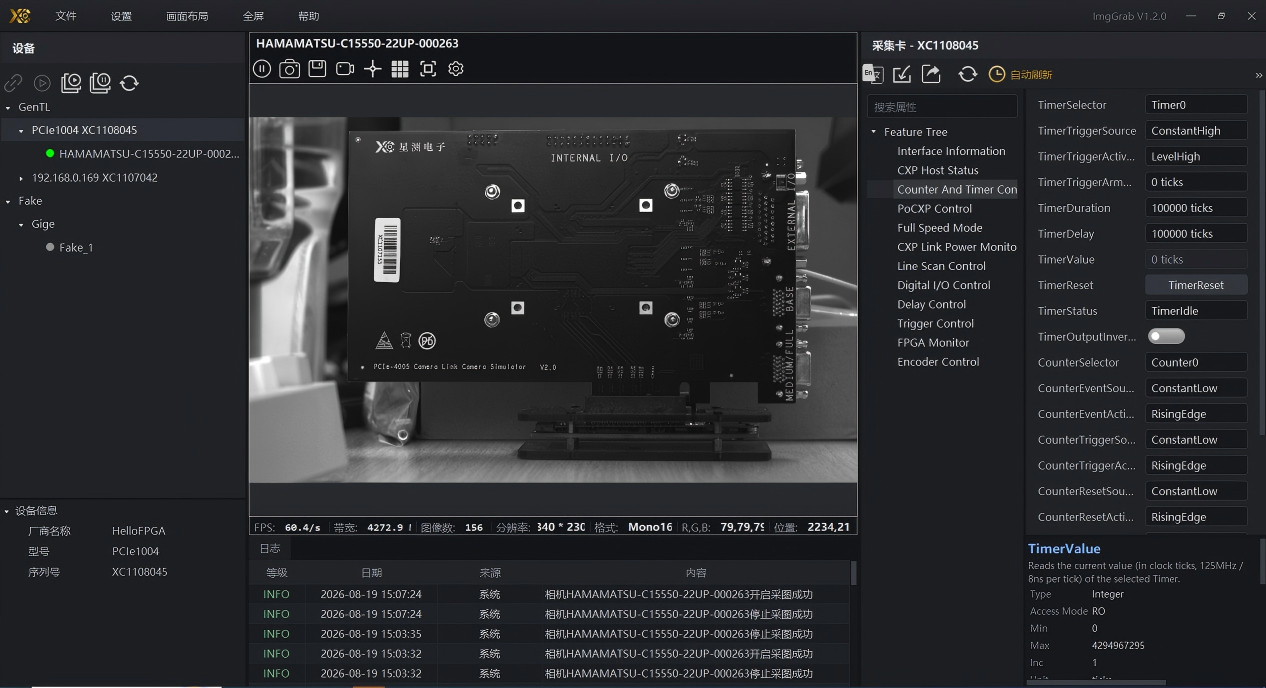Screen dimensions: 1266x688
Task: Open the CounterSelector Counter0 dropdown
Action: (1196, 363)
